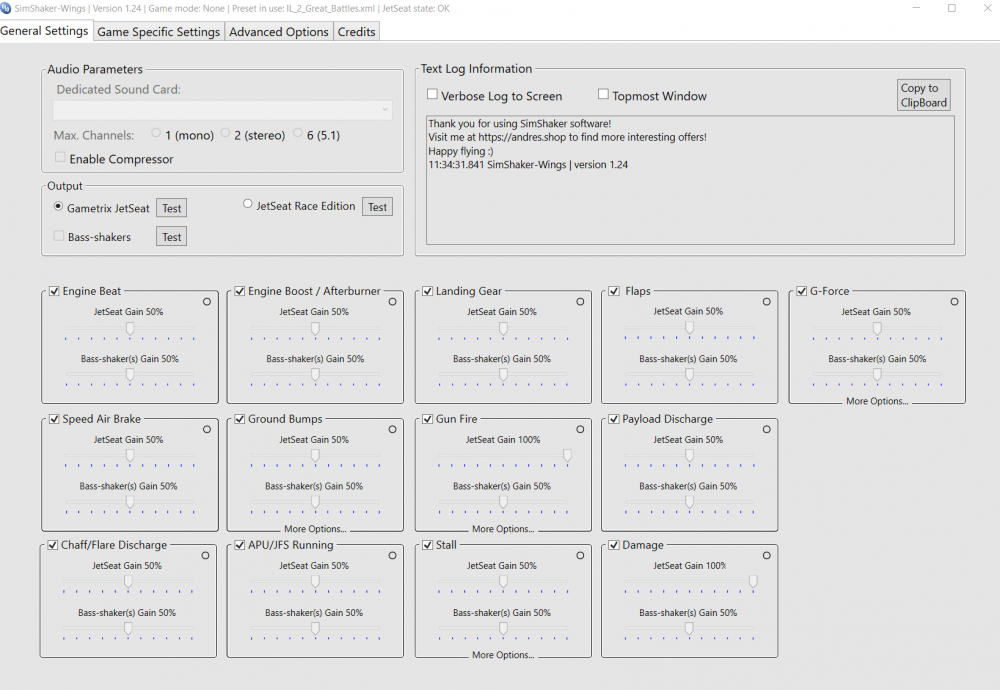Click the Damage Bass-shaker(s) Gain slider
This screenshot has width=1000, height=690.
click(689, 630)
